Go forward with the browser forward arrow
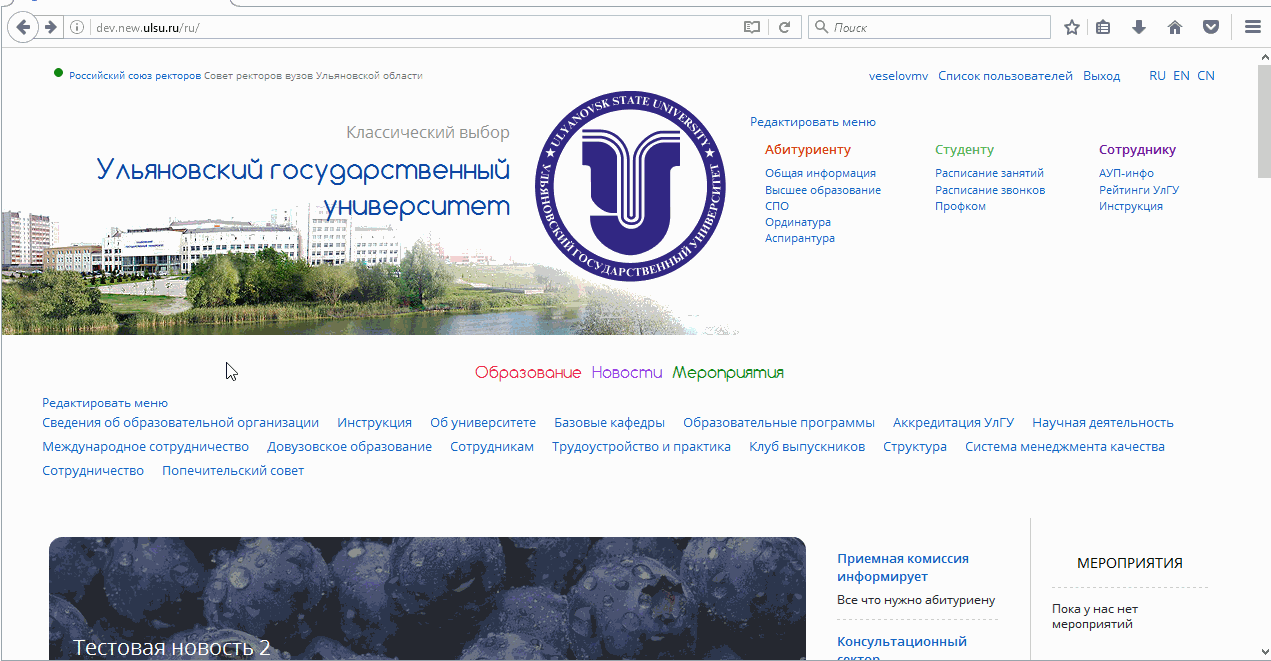The width and height of the screenshot is (1271, 661). (50, 27)
